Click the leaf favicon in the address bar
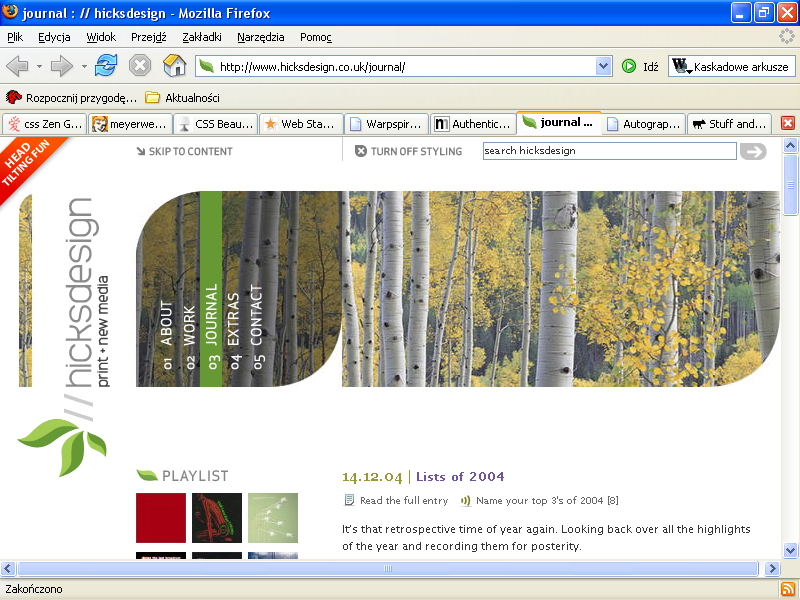Image resolution: width=800 pixels, height=600 pixels. coord(207,66)
